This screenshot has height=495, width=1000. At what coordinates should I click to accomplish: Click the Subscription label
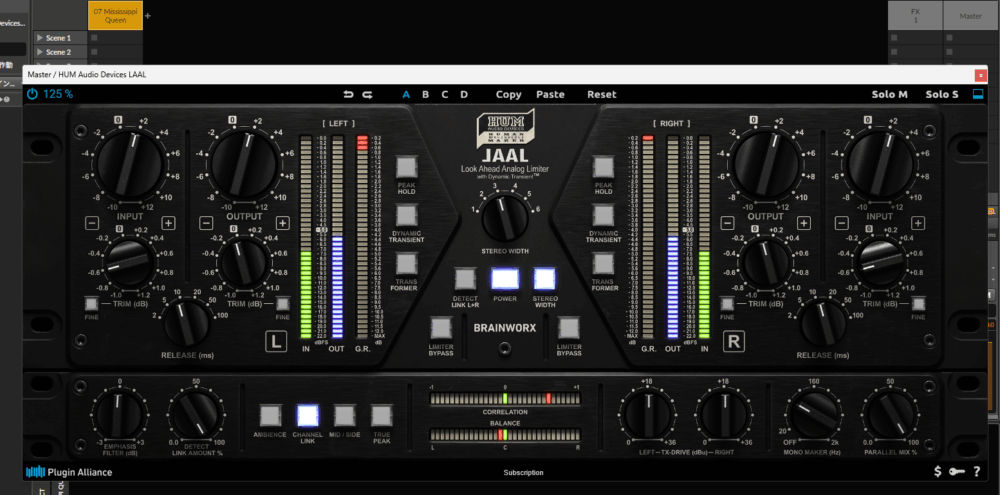524,473
